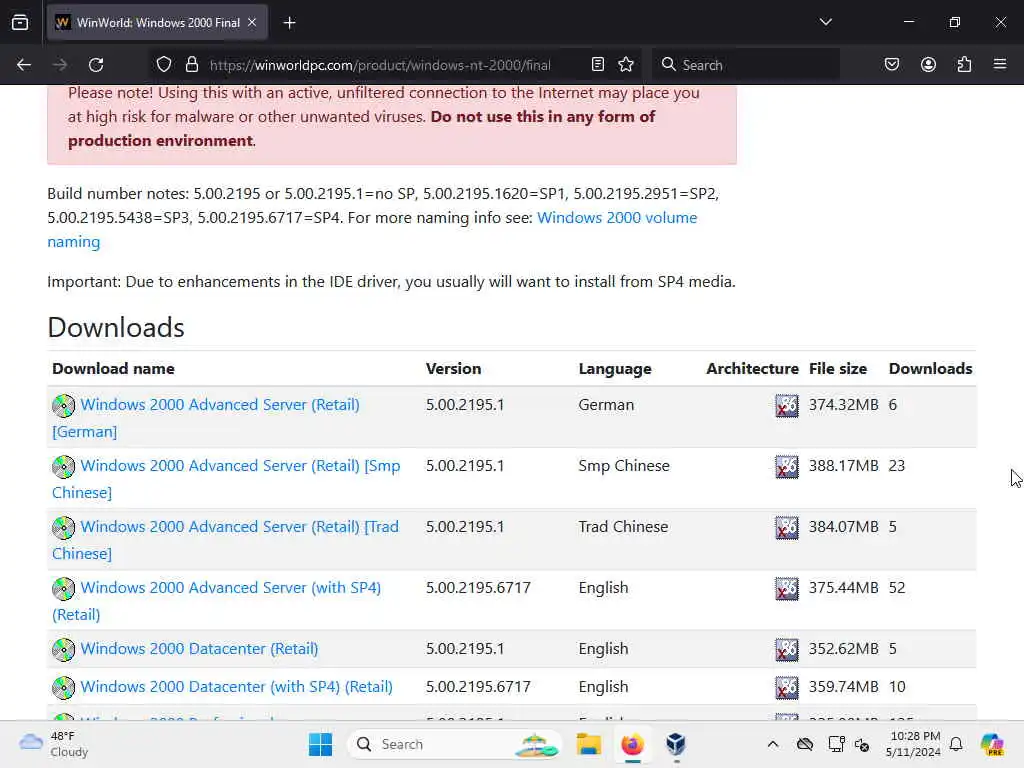Viewport: 1024px width, 768px height.
Task: Click the taskbar Search box
Action: click(x=455, y=744)
